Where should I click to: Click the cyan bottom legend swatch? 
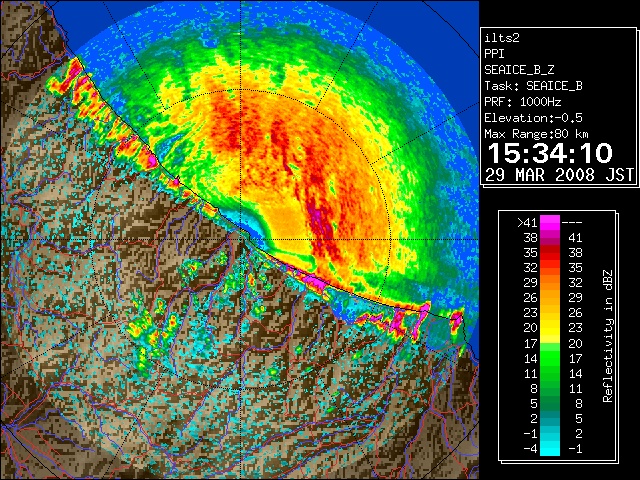(550, 448)
